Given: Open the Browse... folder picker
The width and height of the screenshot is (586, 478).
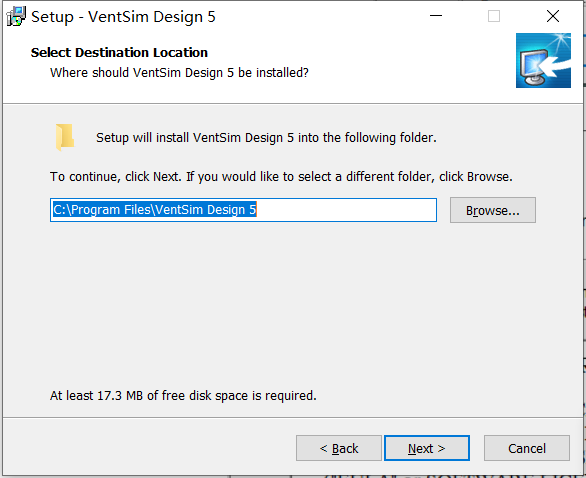Looking at the screenshot, I should pos(493,210).
